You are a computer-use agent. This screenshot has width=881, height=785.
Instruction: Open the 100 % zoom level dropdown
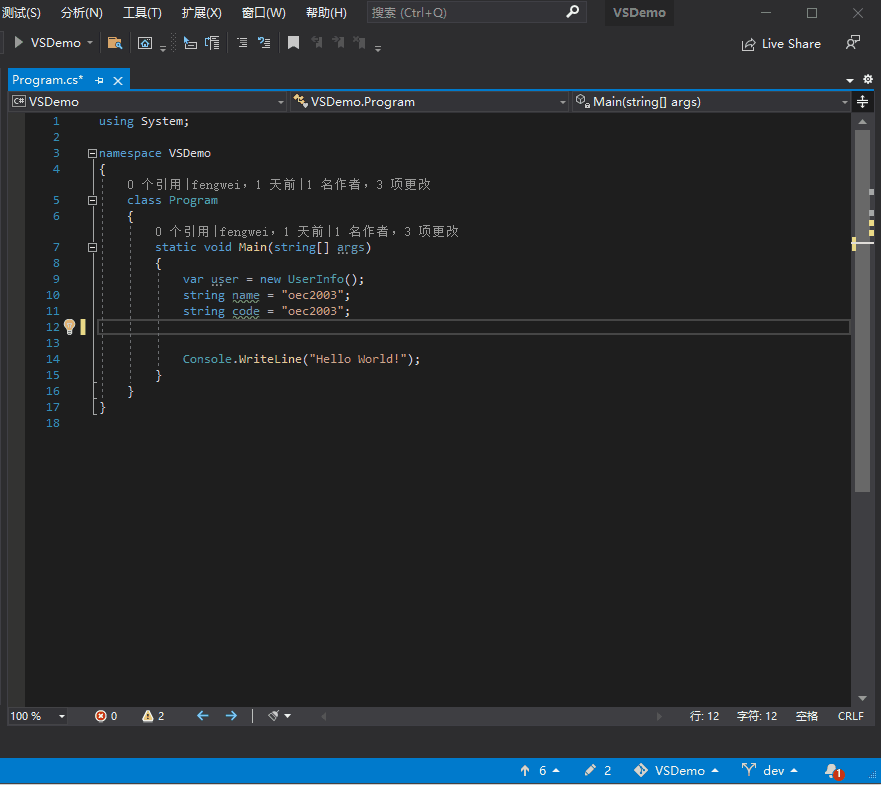(x=61, y=716)
